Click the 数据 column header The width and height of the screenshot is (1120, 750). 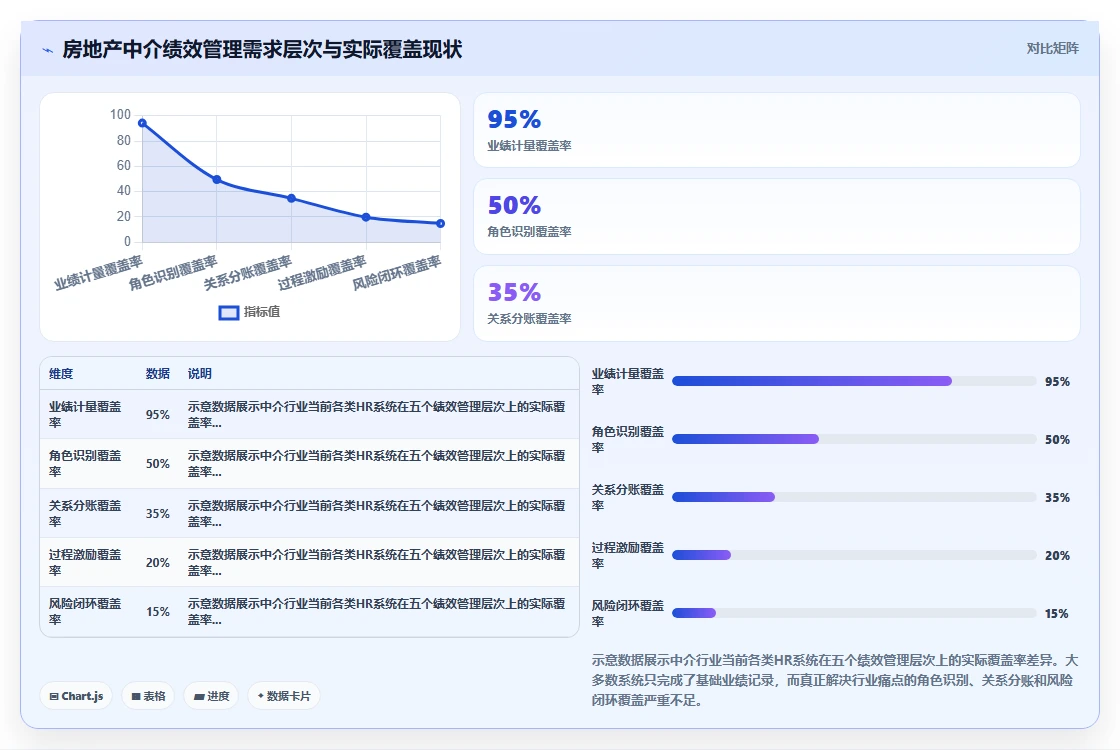click(x=158, y=374)
